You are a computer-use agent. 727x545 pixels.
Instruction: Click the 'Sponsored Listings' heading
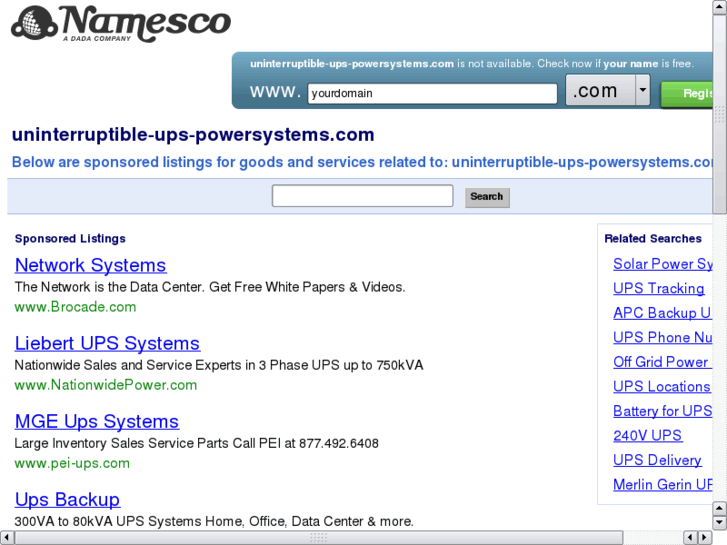tap(70, 239)
